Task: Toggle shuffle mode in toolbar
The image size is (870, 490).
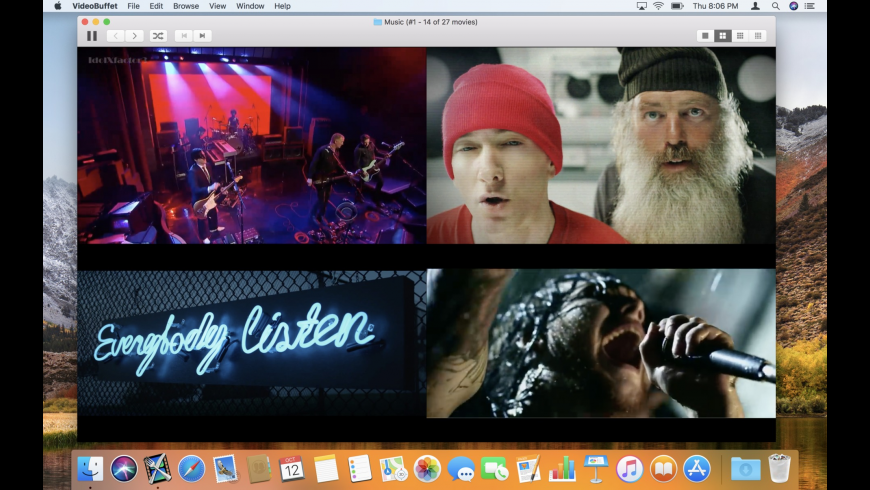Action: point(158,36)
